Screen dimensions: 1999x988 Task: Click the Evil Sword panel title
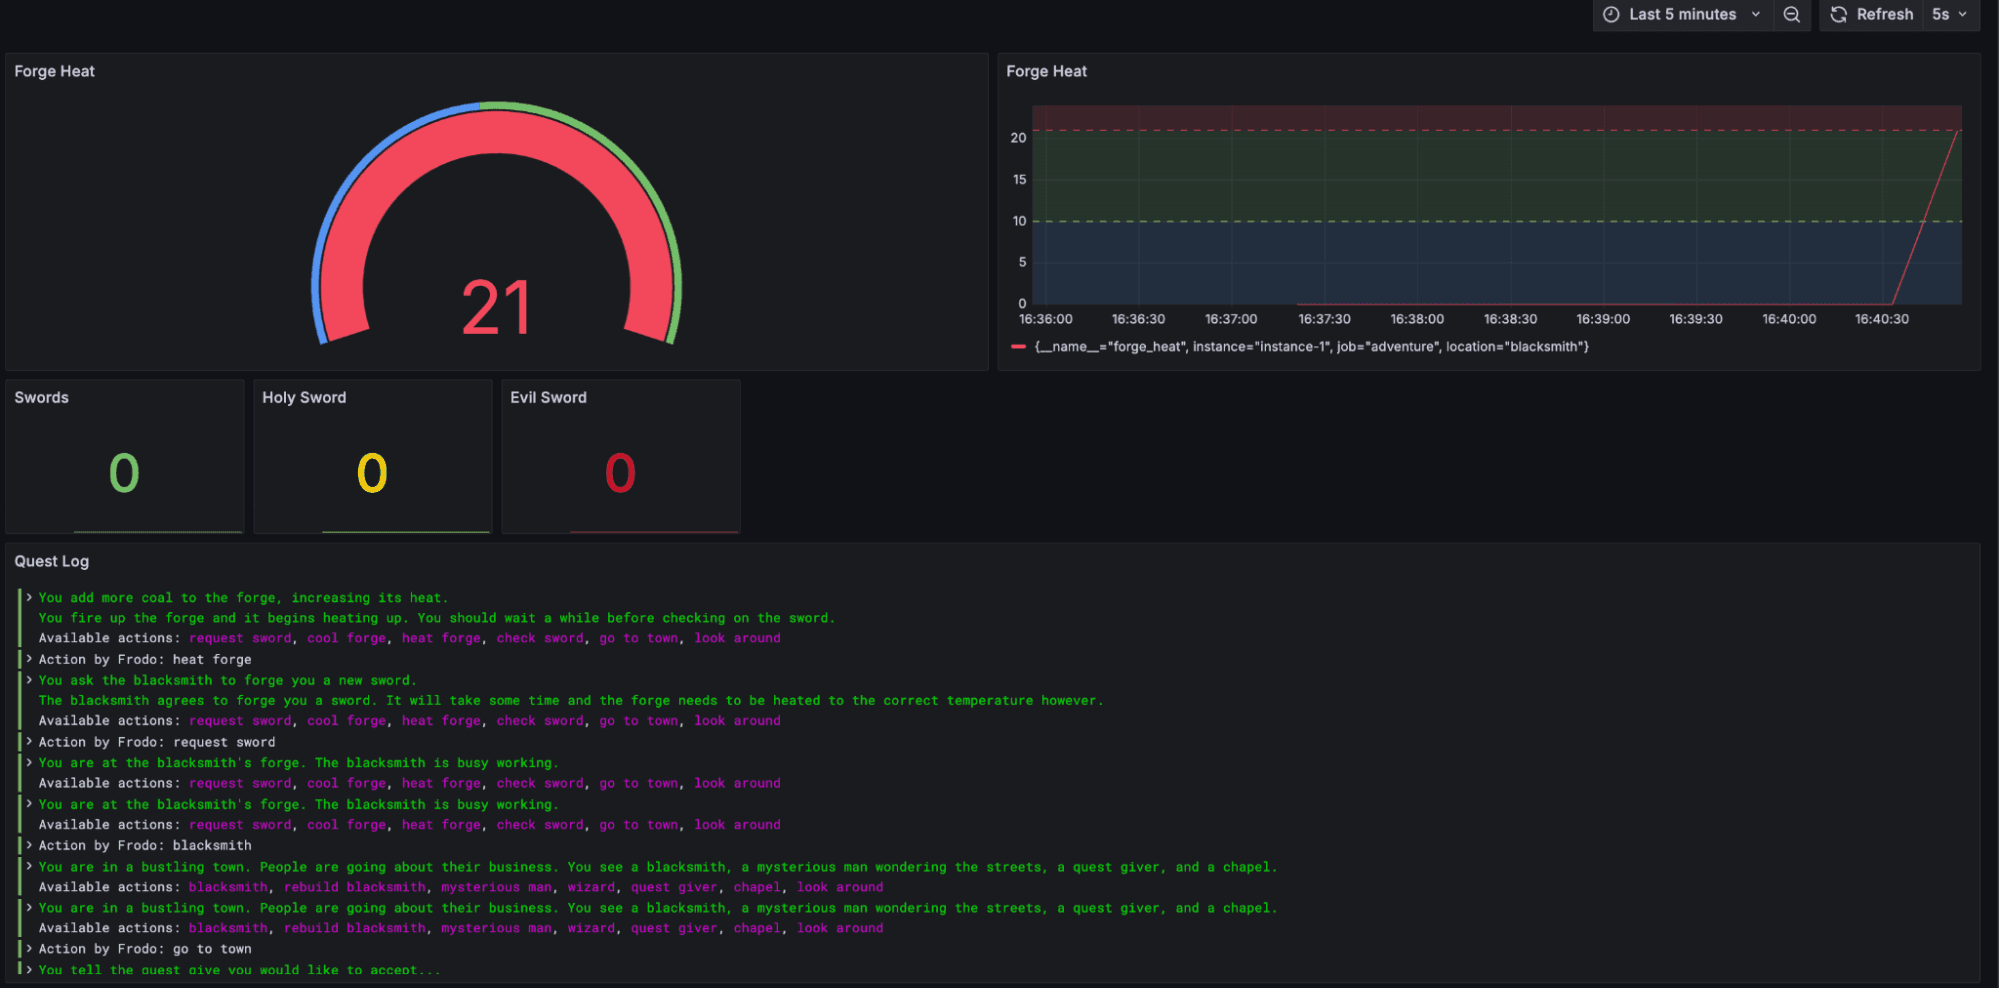tap(547, 397)
